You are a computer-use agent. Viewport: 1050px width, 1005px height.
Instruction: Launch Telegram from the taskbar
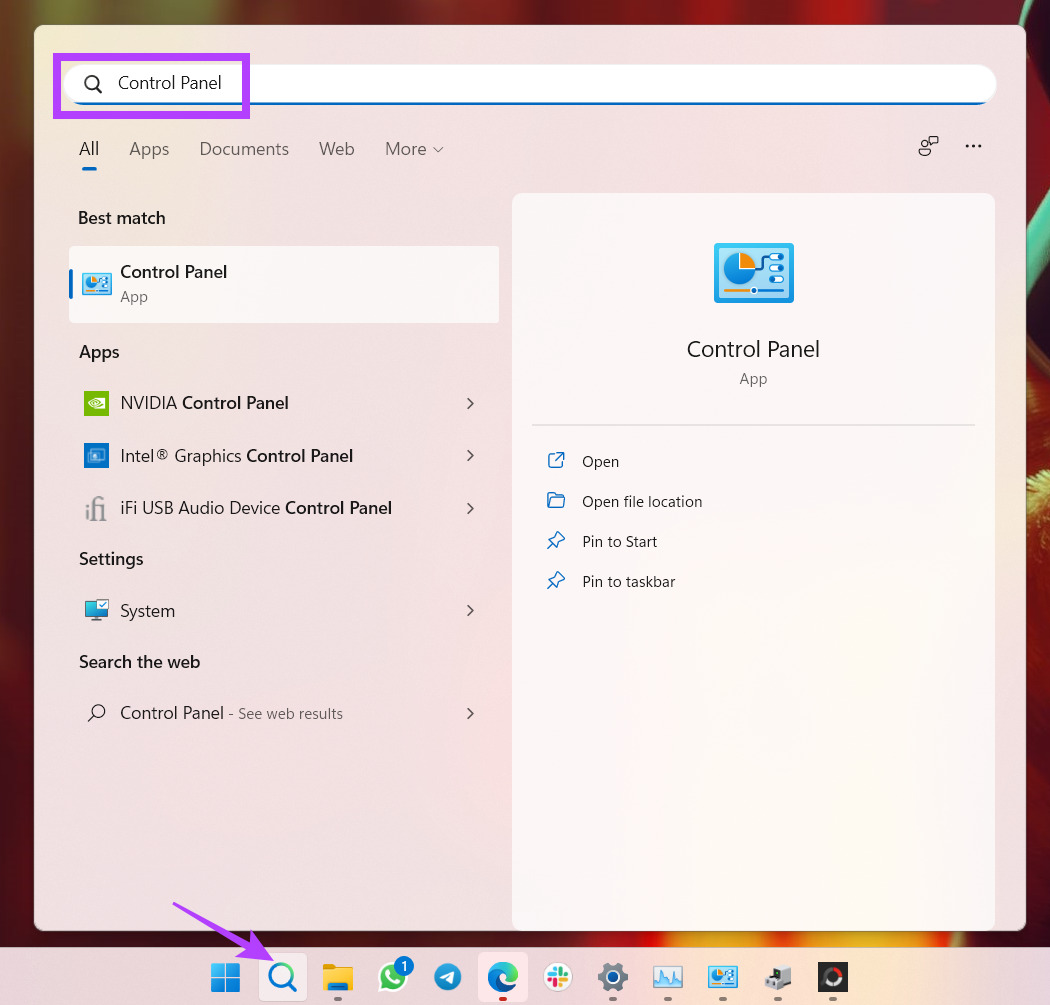click(x=447, y=977)
